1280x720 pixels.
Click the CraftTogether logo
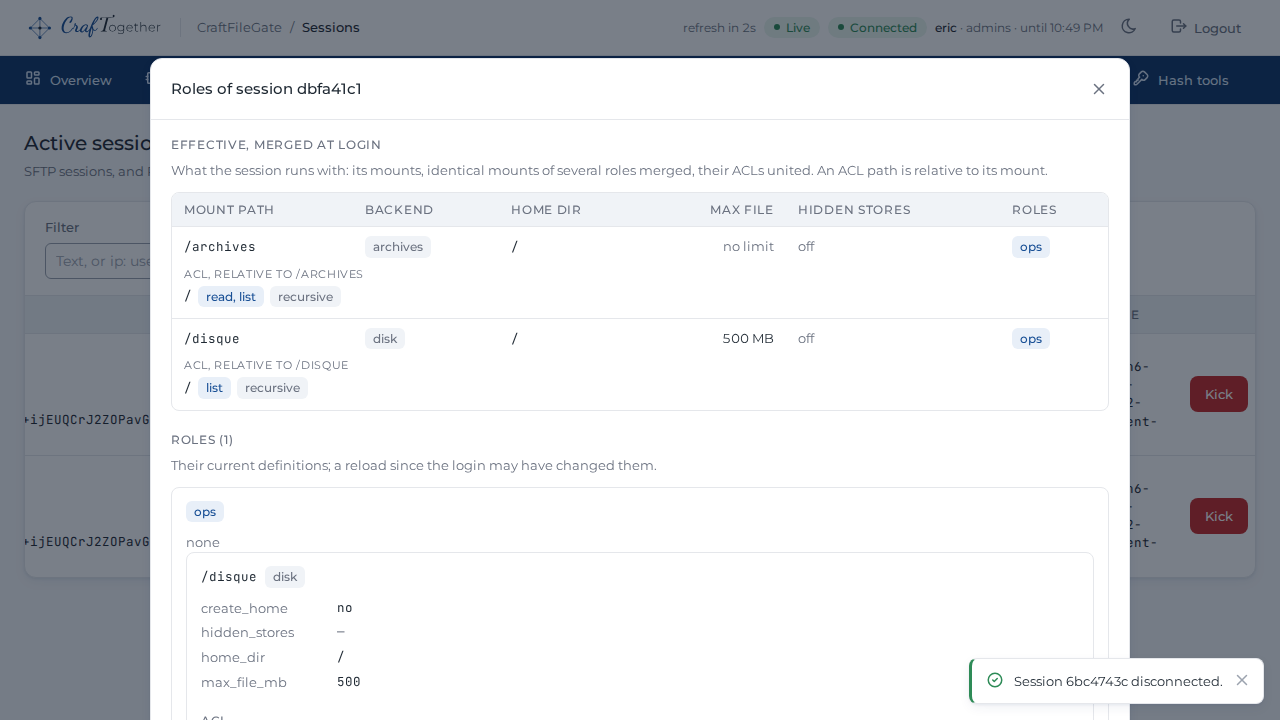(94, 27)
